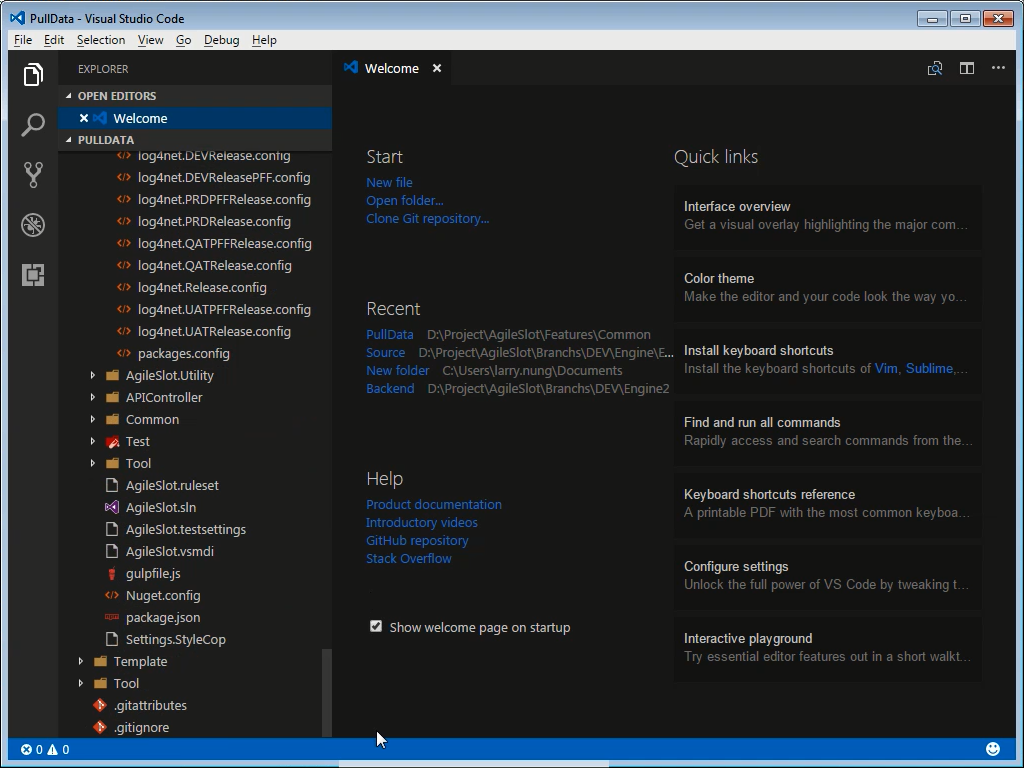
Task: Open the Search view in activity bar
Action: [33, 124]
